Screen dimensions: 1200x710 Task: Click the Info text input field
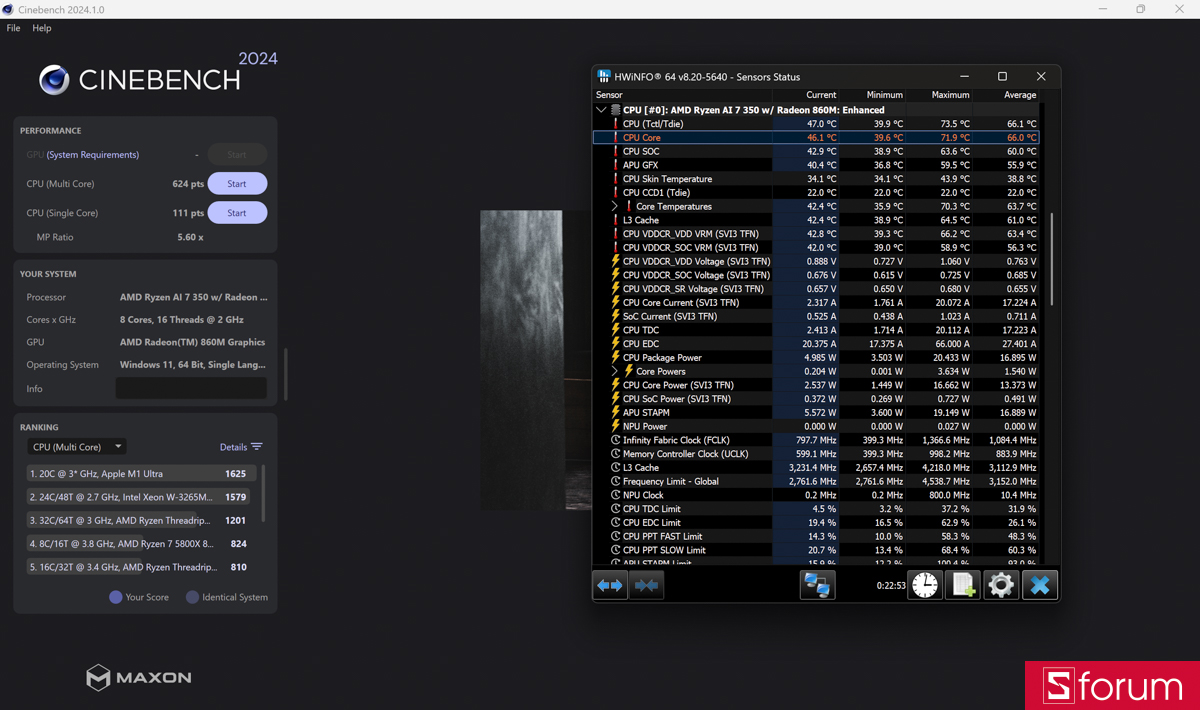point(191,389)
